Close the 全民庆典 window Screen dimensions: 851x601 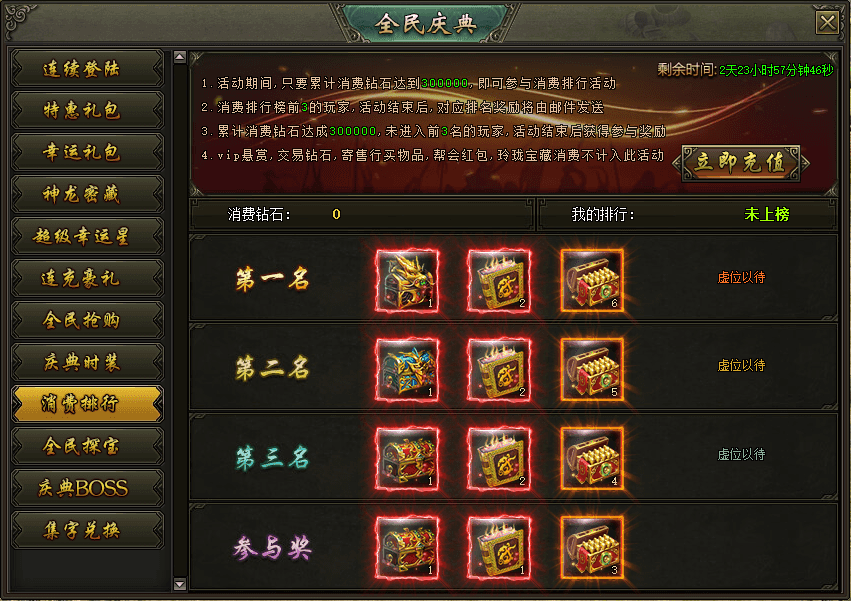pos(827,23)
